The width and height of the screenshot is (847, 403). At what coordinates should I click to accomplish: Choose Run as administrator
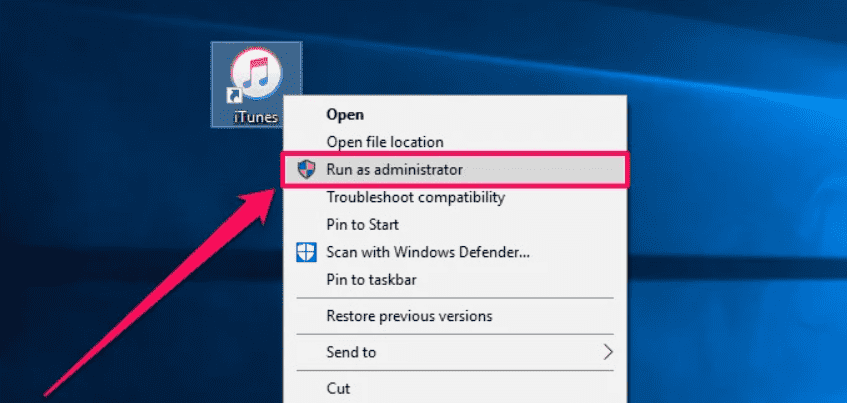(x=455, y=170)
